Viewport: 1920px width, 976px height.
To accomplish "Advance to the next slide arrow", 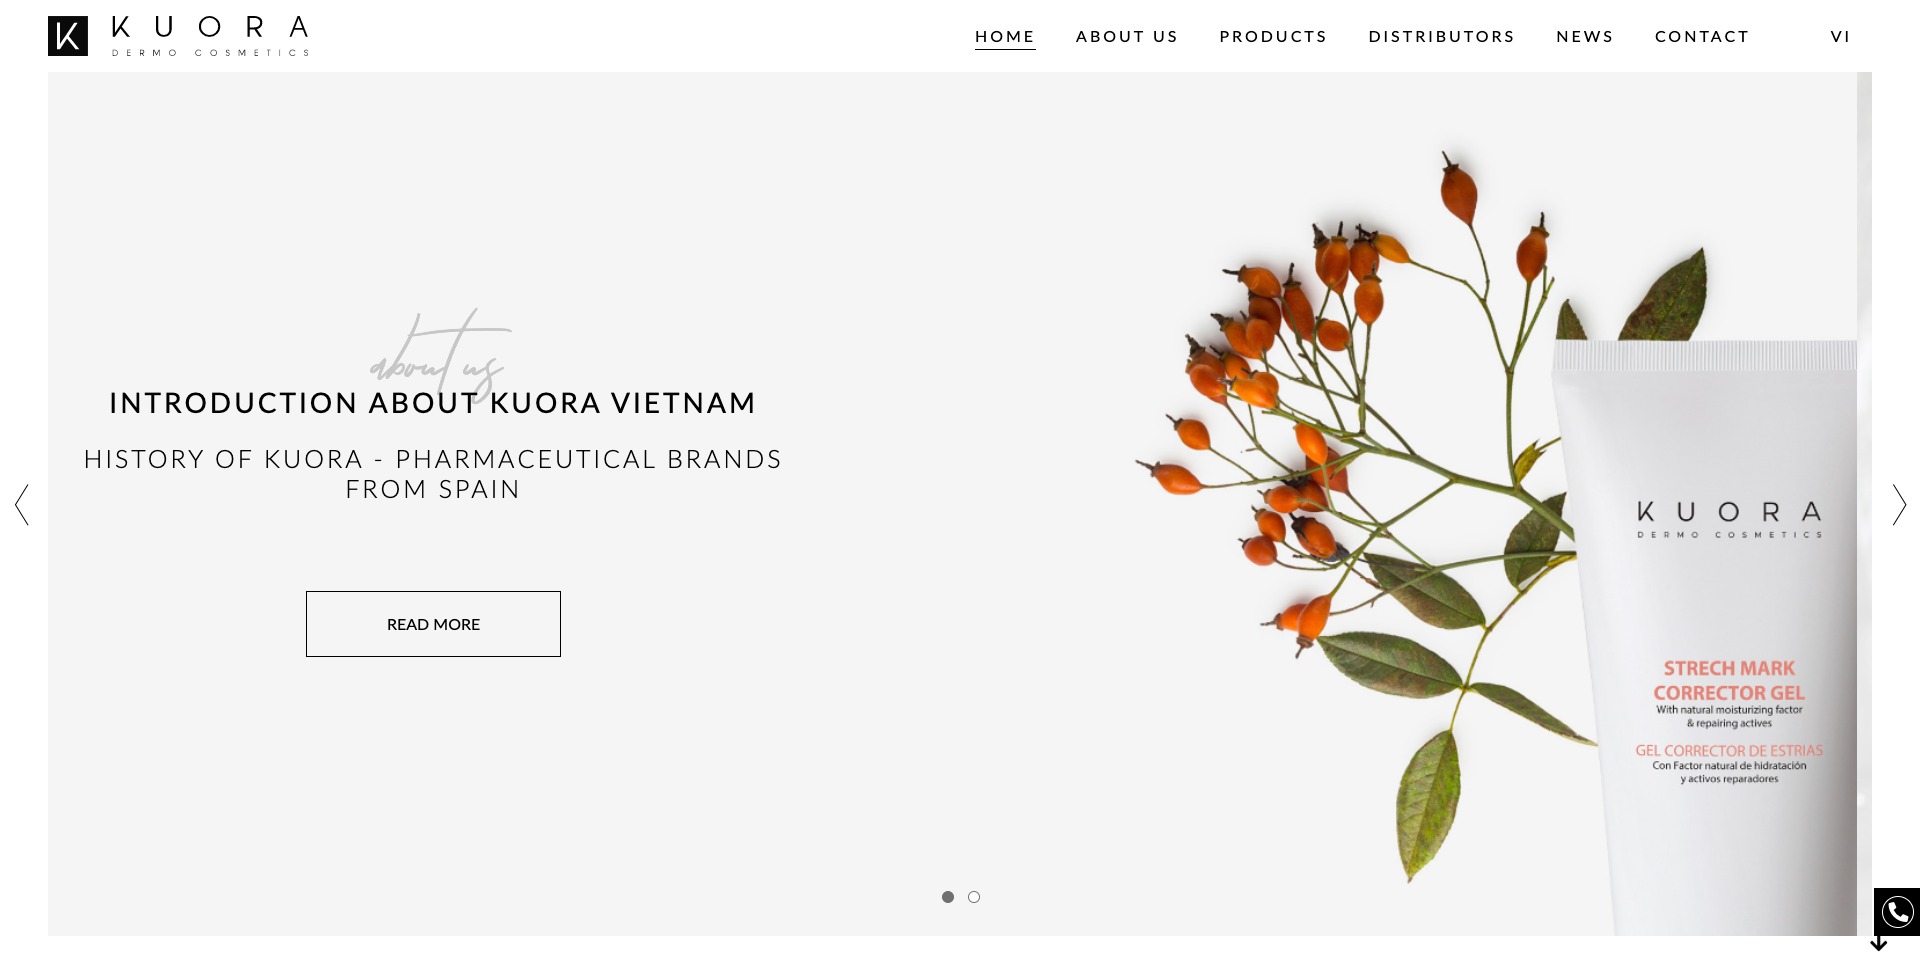I will click(1899, 505).
